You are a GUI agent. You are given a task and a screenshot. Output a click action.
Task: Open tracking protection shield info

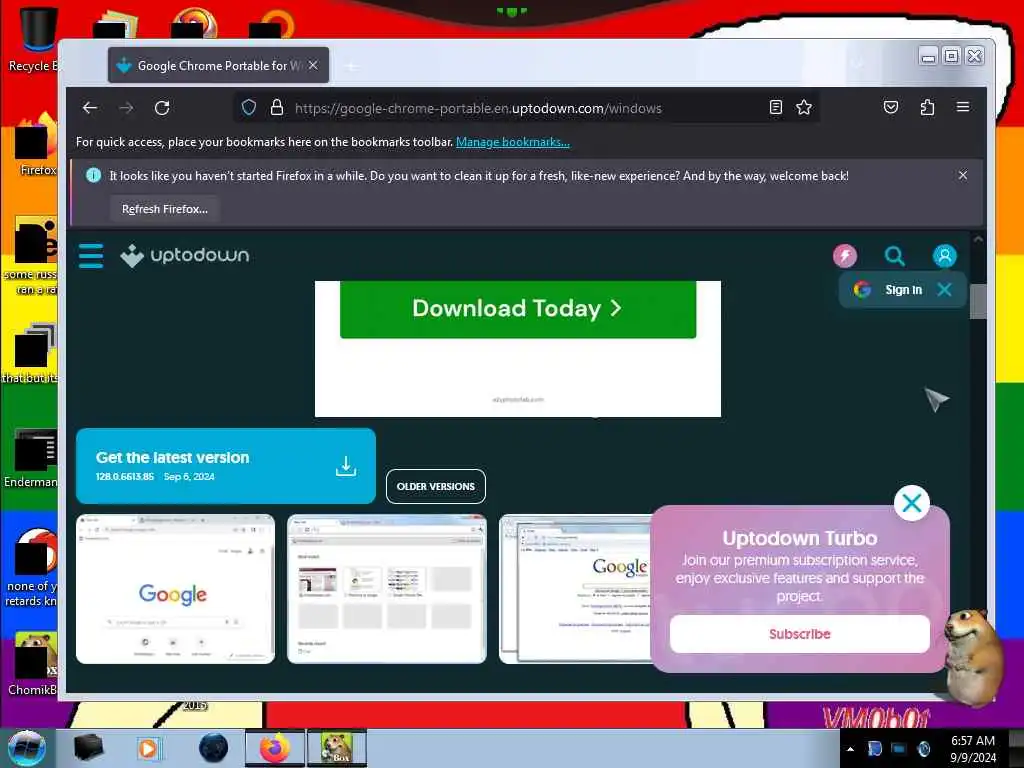(249, 108)
